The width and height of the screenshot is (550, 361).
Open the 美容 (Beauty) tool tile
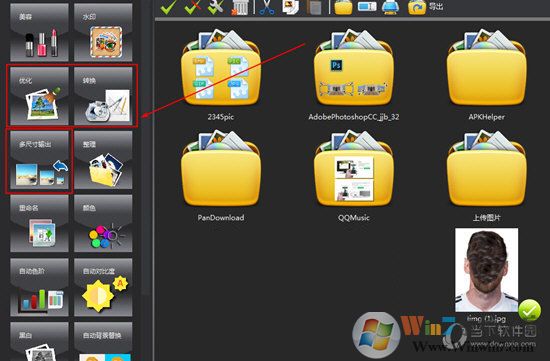[x=39, y=32]
